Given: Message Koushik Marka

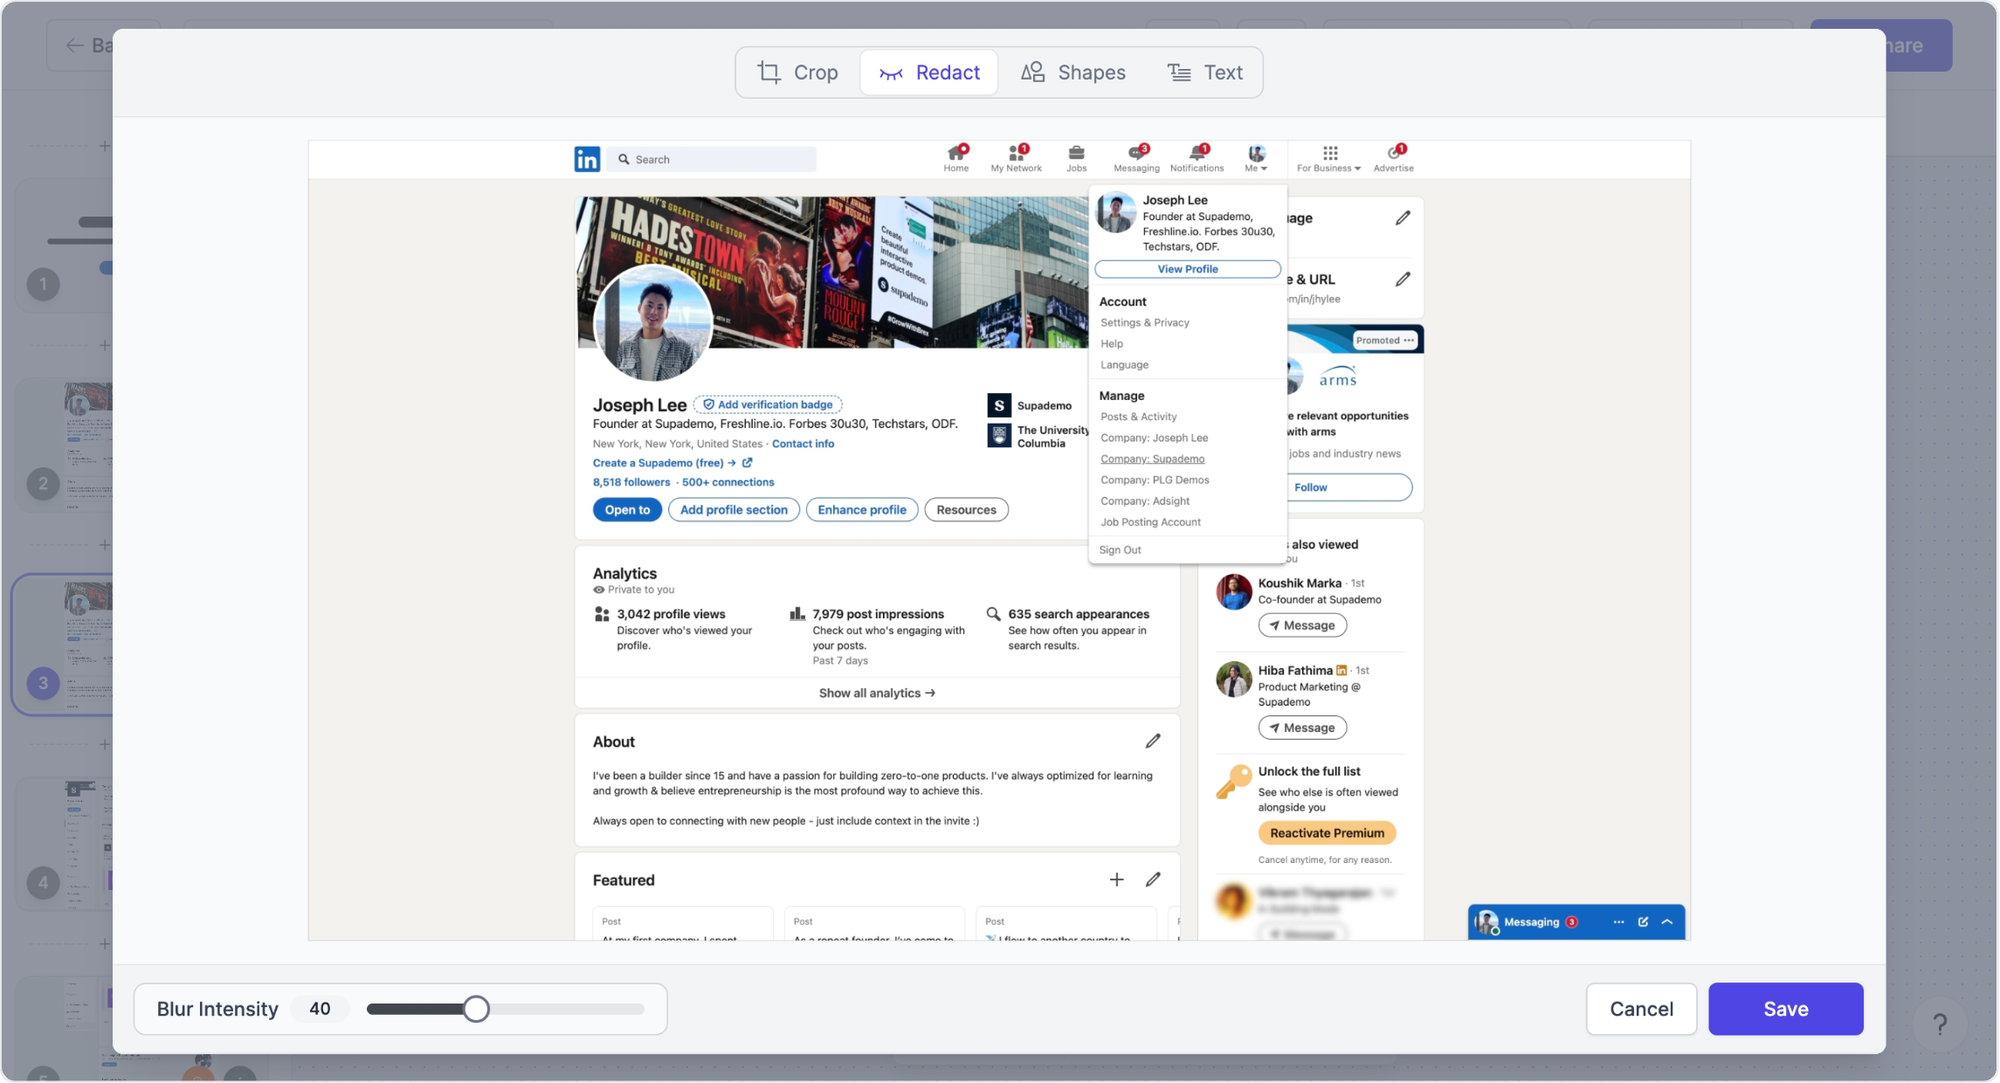Looking at the screenshot, I should pos(1302,626).
